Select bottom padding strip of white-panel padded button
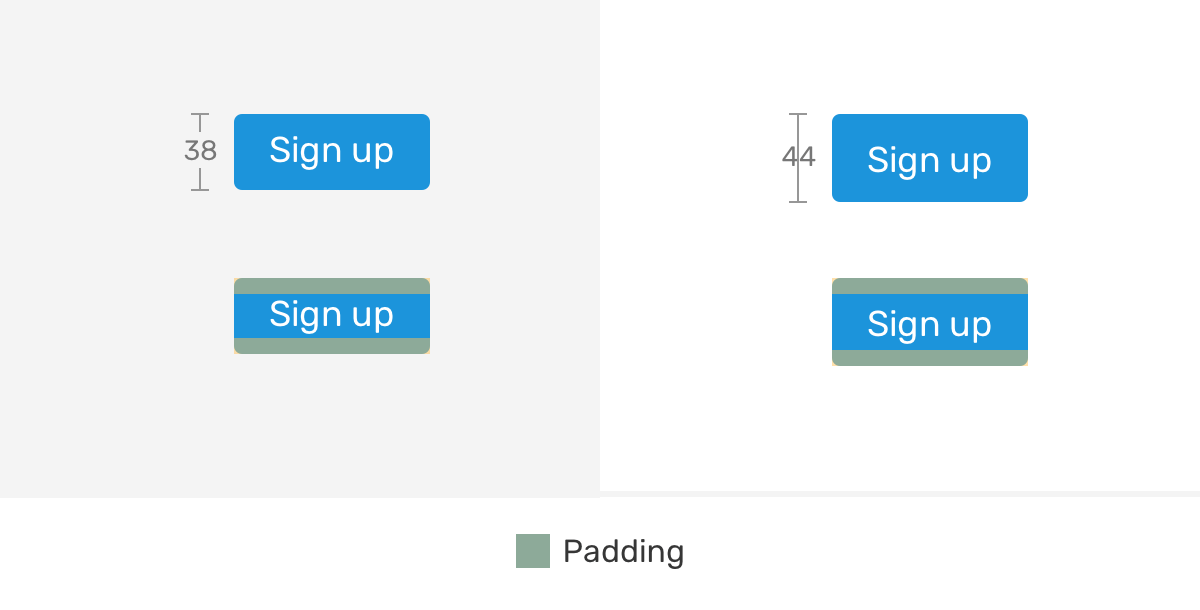Image resolution: width=1200 pixels, height=610 pixels. (x=929, y=358)
